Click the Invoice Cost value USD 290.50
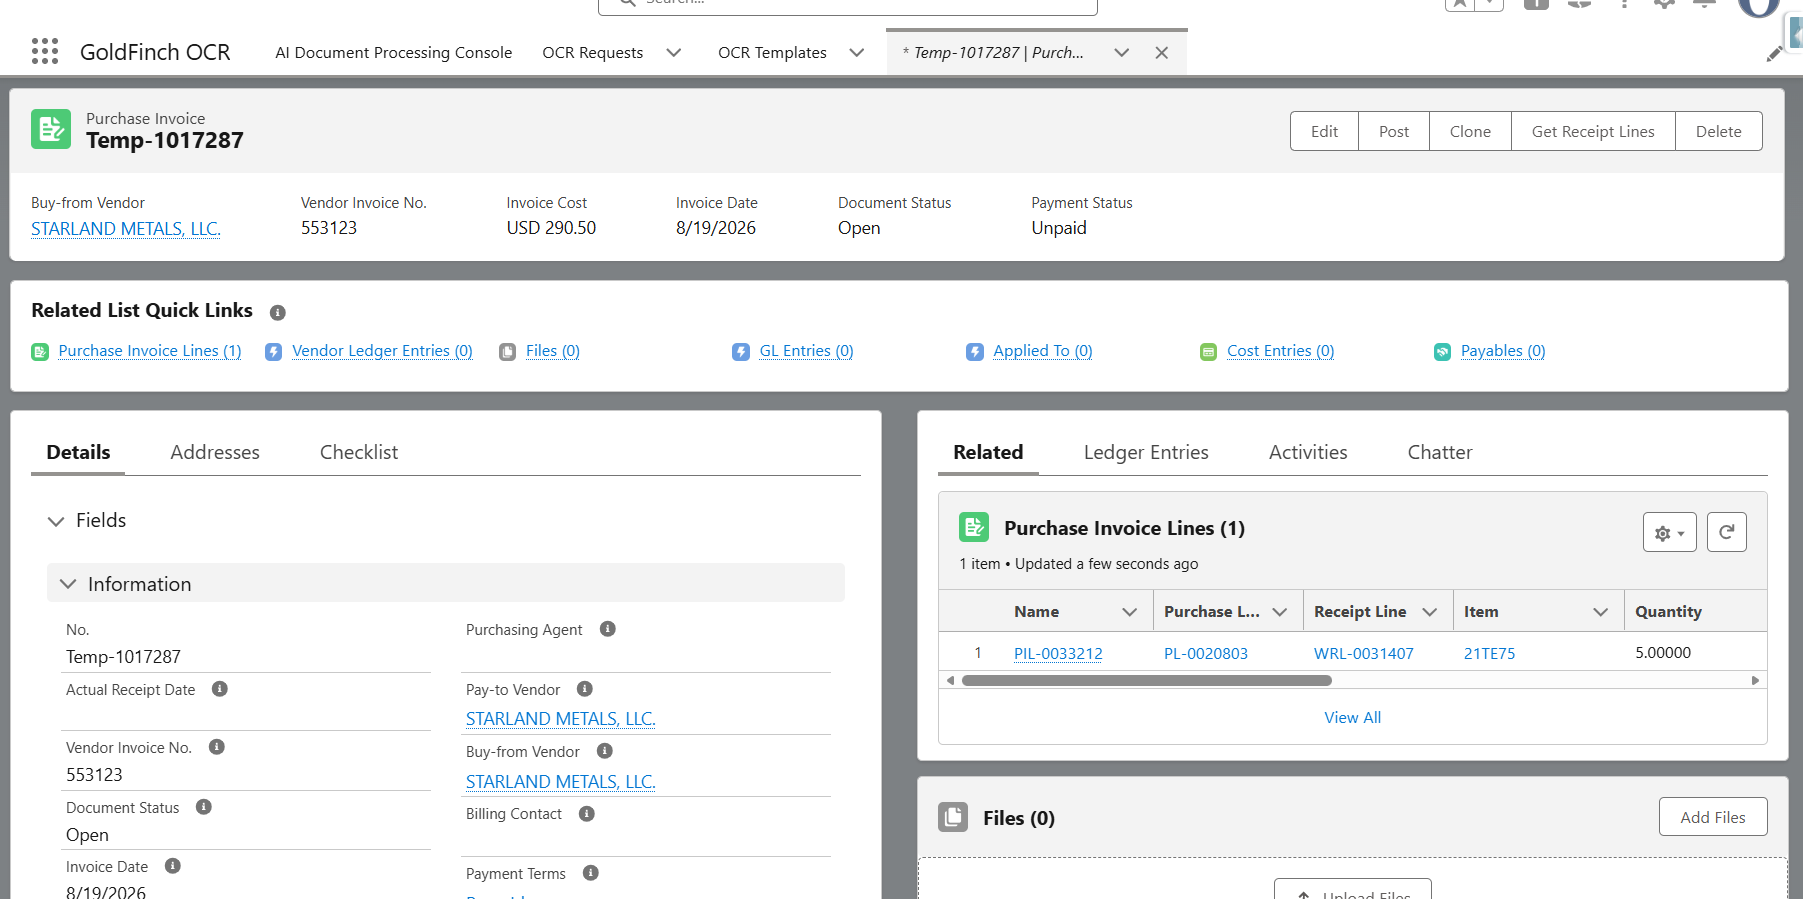The height and width of the screenshot is (899, 1803). [551, 228]
